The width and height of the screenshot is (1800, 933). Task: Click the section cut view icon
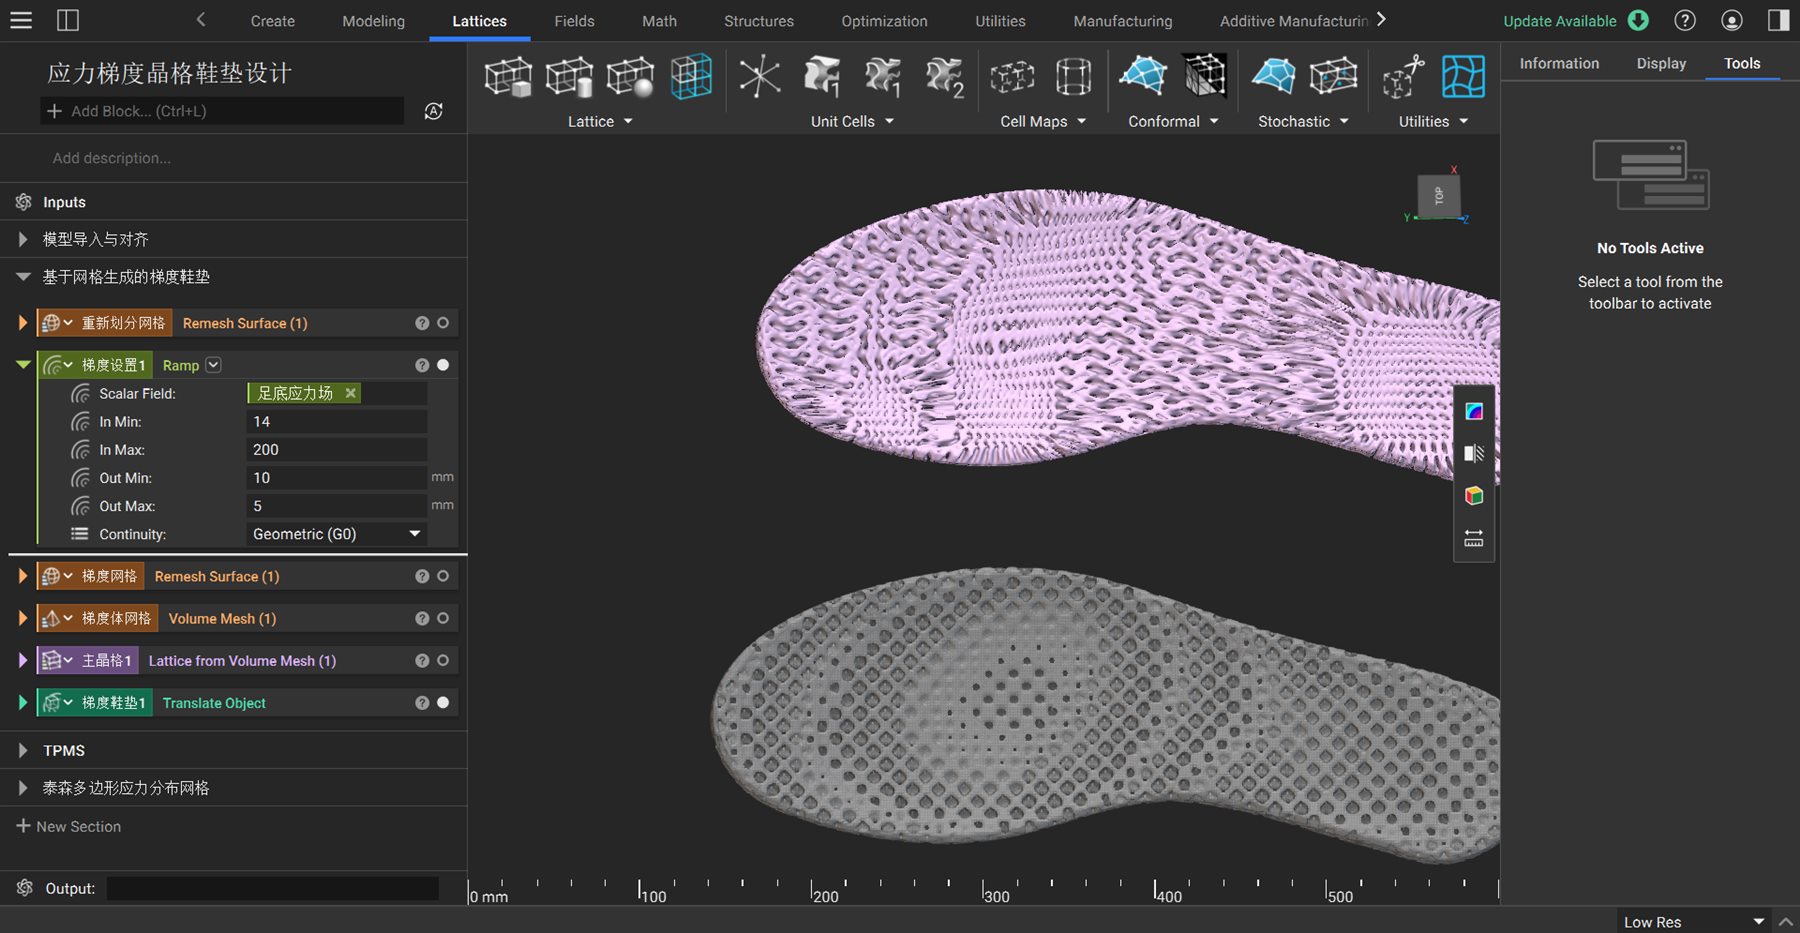point(1474,453)
